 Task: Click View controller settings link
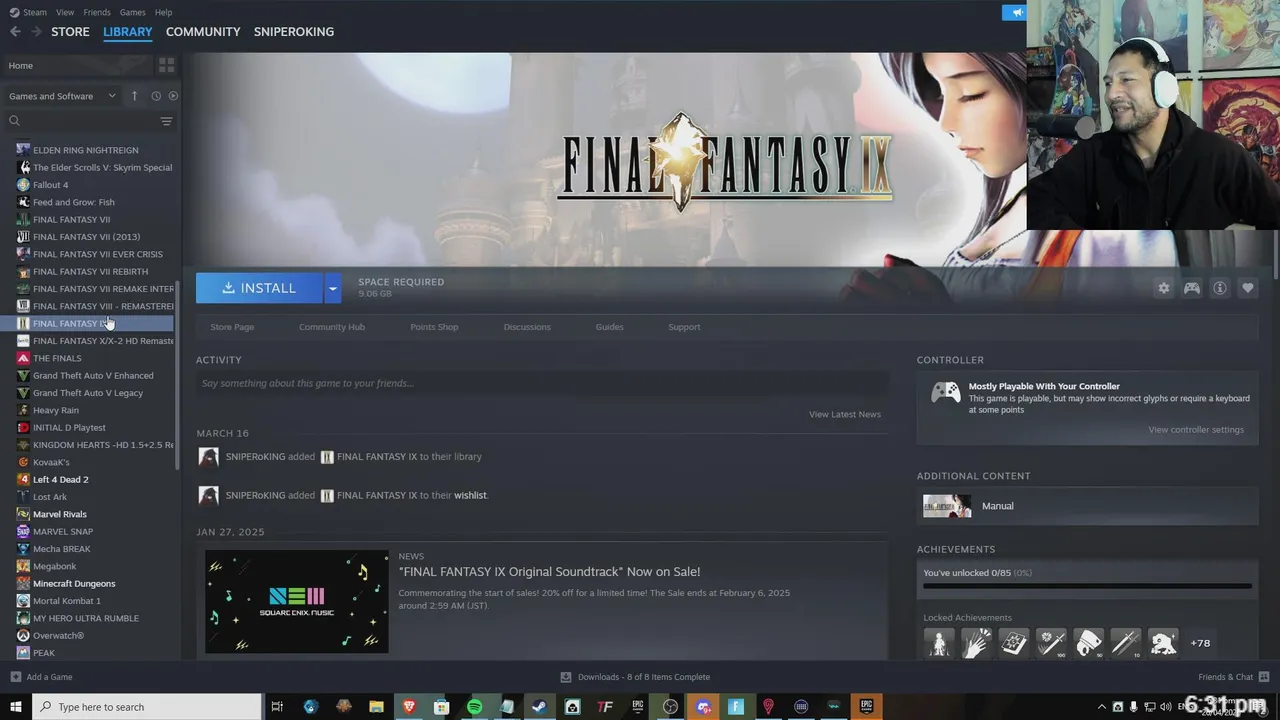click(1196, 430)
